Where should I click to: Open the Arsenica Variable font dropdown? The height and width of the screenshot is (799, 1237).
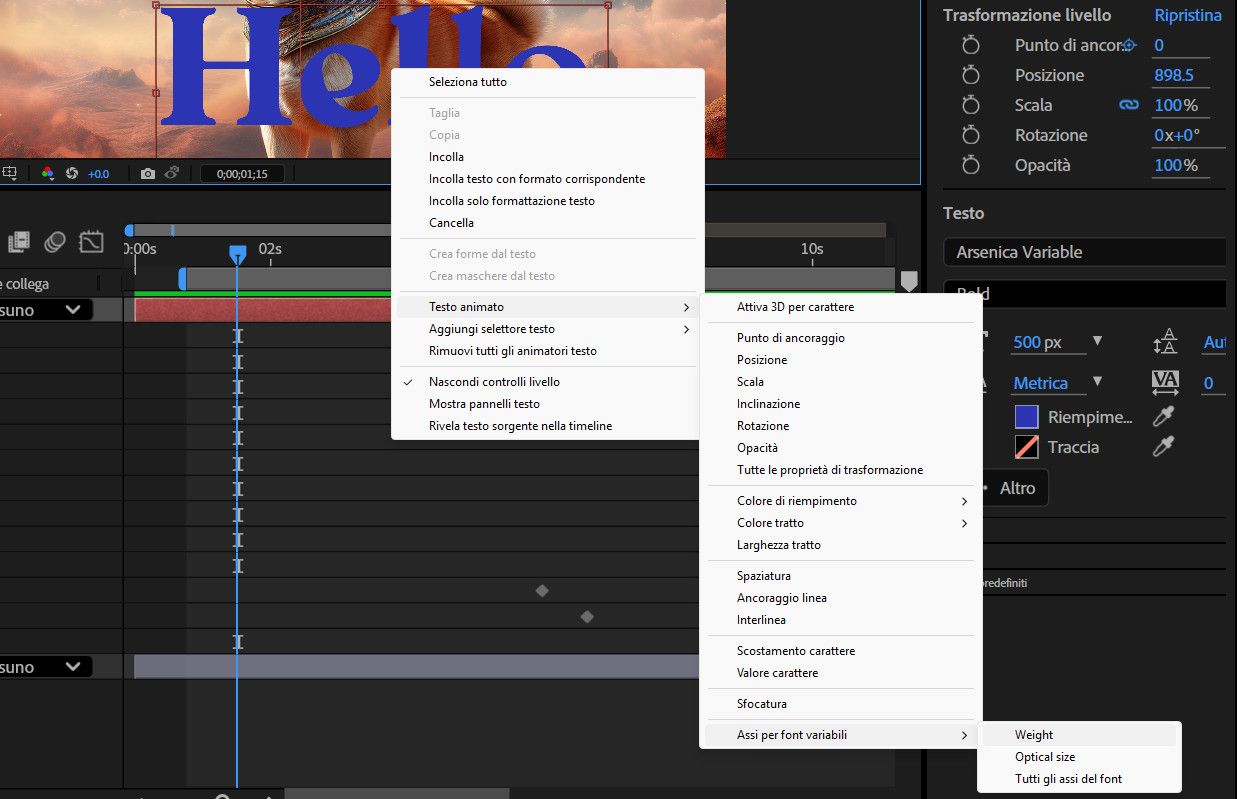tap(1084, 252)
